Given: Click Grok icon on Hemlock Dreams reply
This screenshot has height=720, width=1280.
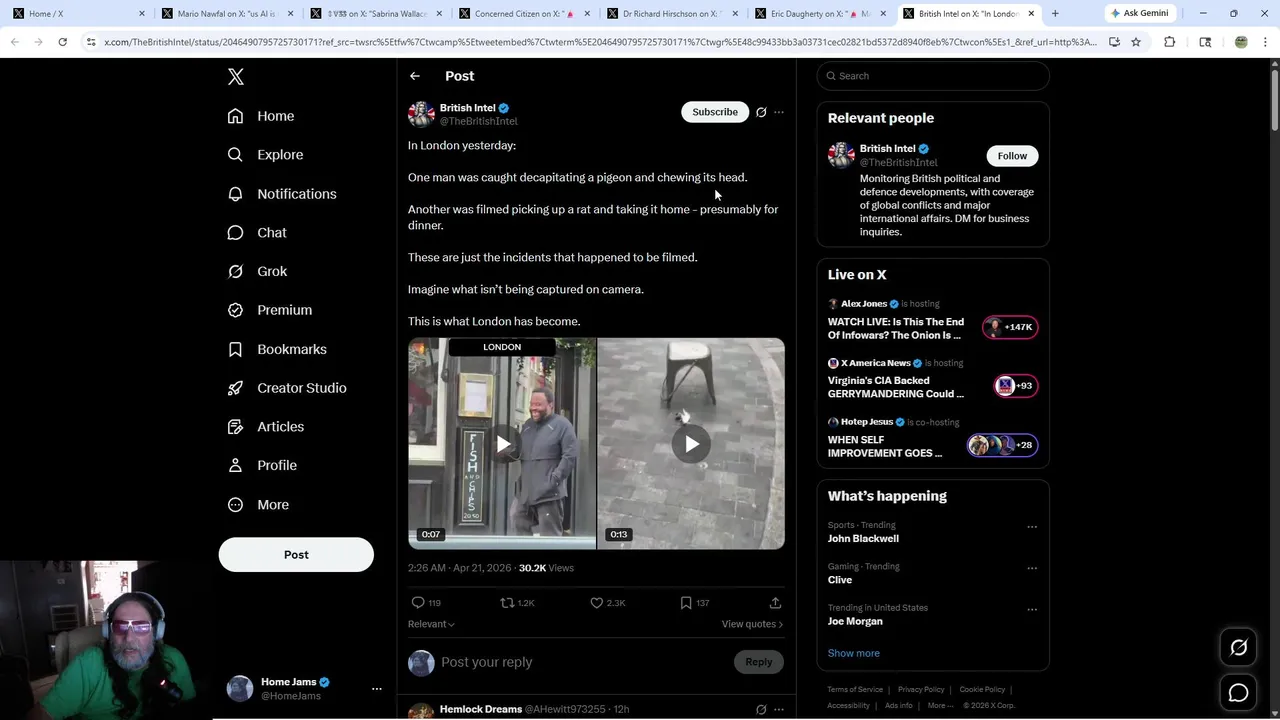Looking at the screenshot, I should (761, 710).
